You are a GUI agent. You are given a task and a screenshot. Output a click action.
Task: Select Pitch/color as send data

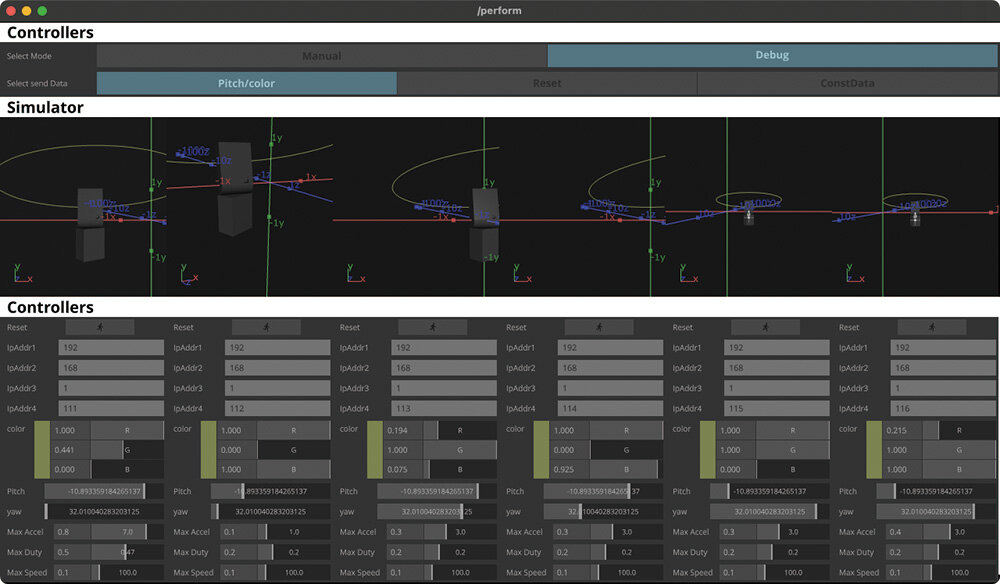(x=246, y=83)
